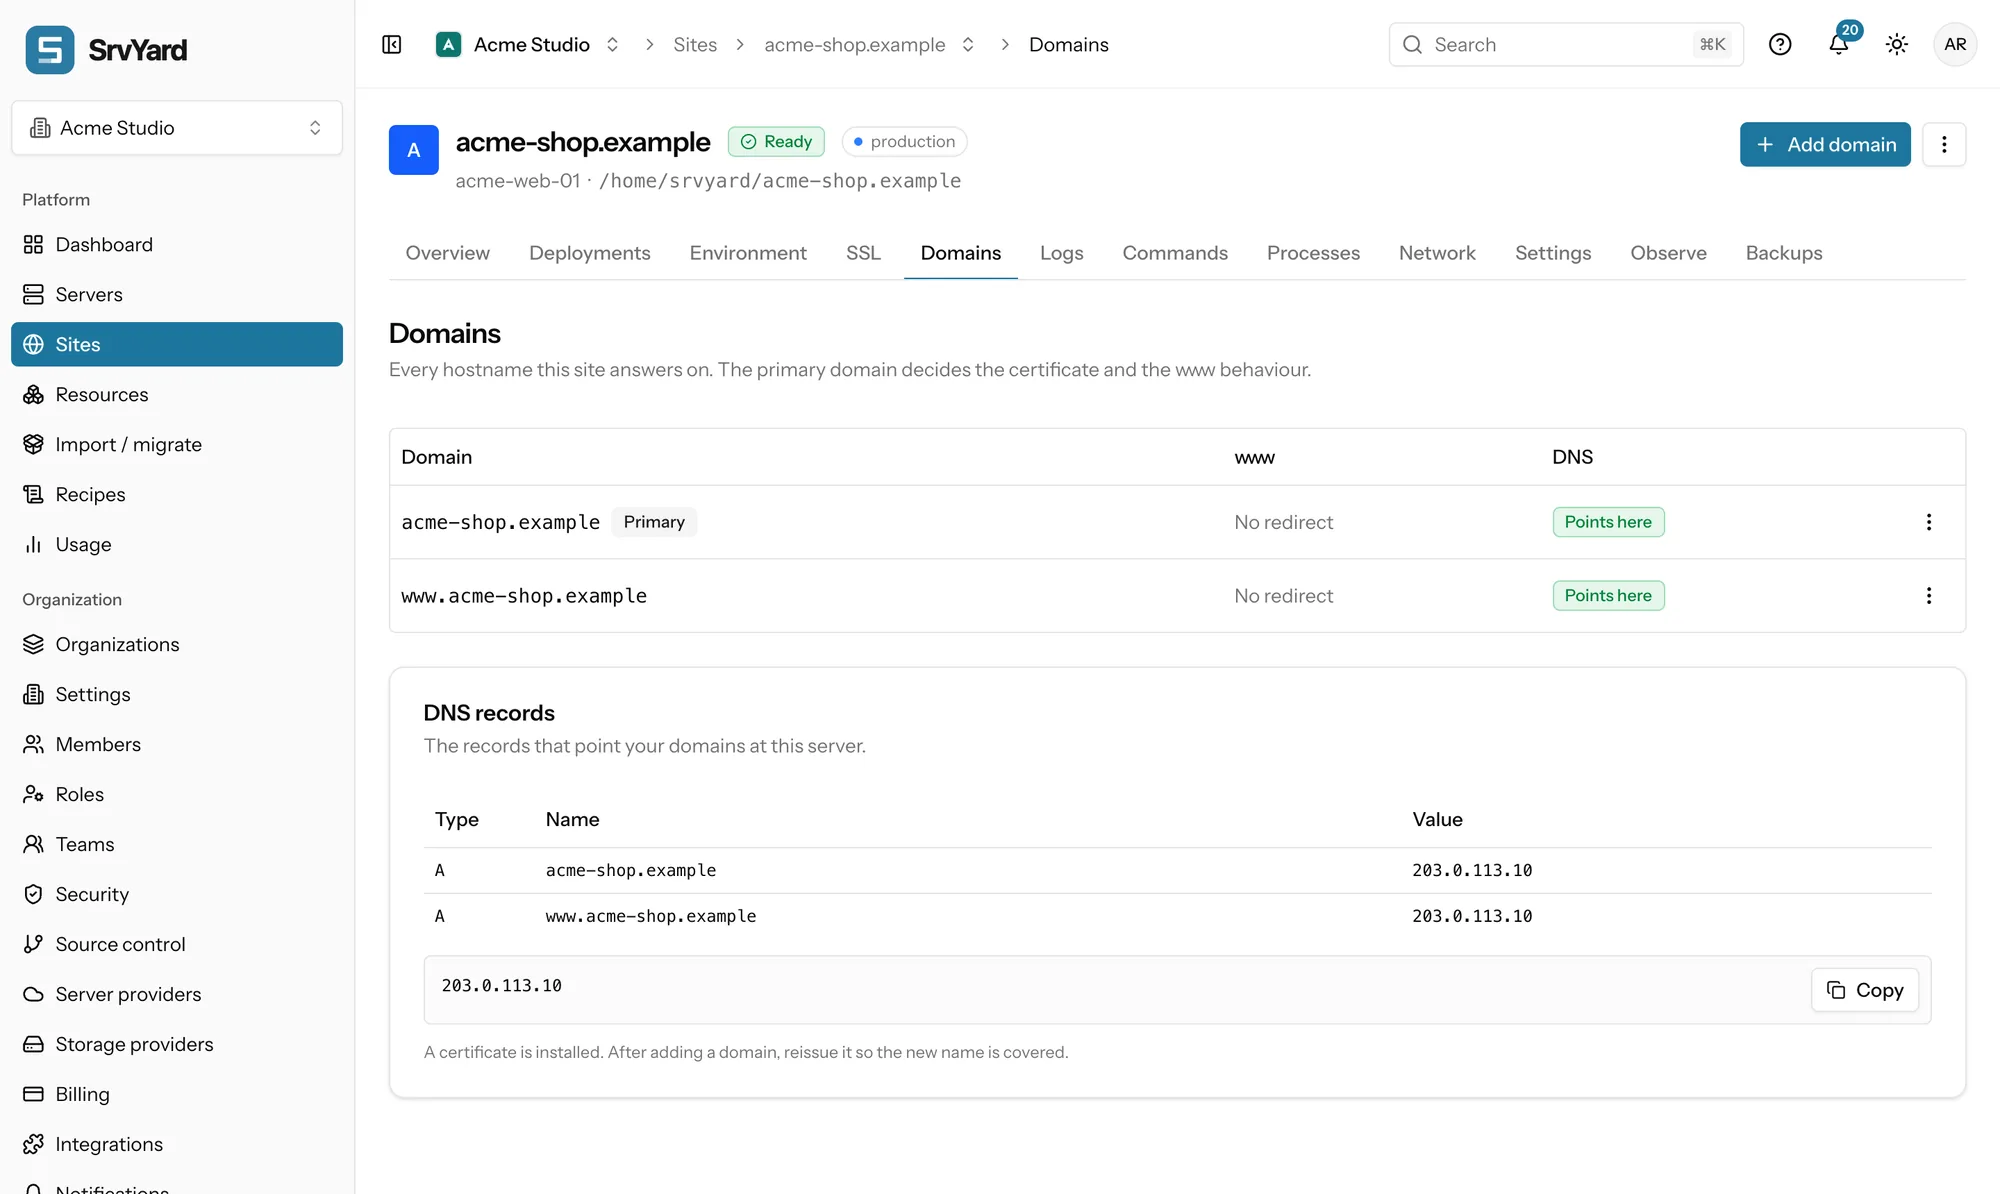Click the Search input field
The width and height of the screenshot is (2000, 1194).
(1566, 45)
